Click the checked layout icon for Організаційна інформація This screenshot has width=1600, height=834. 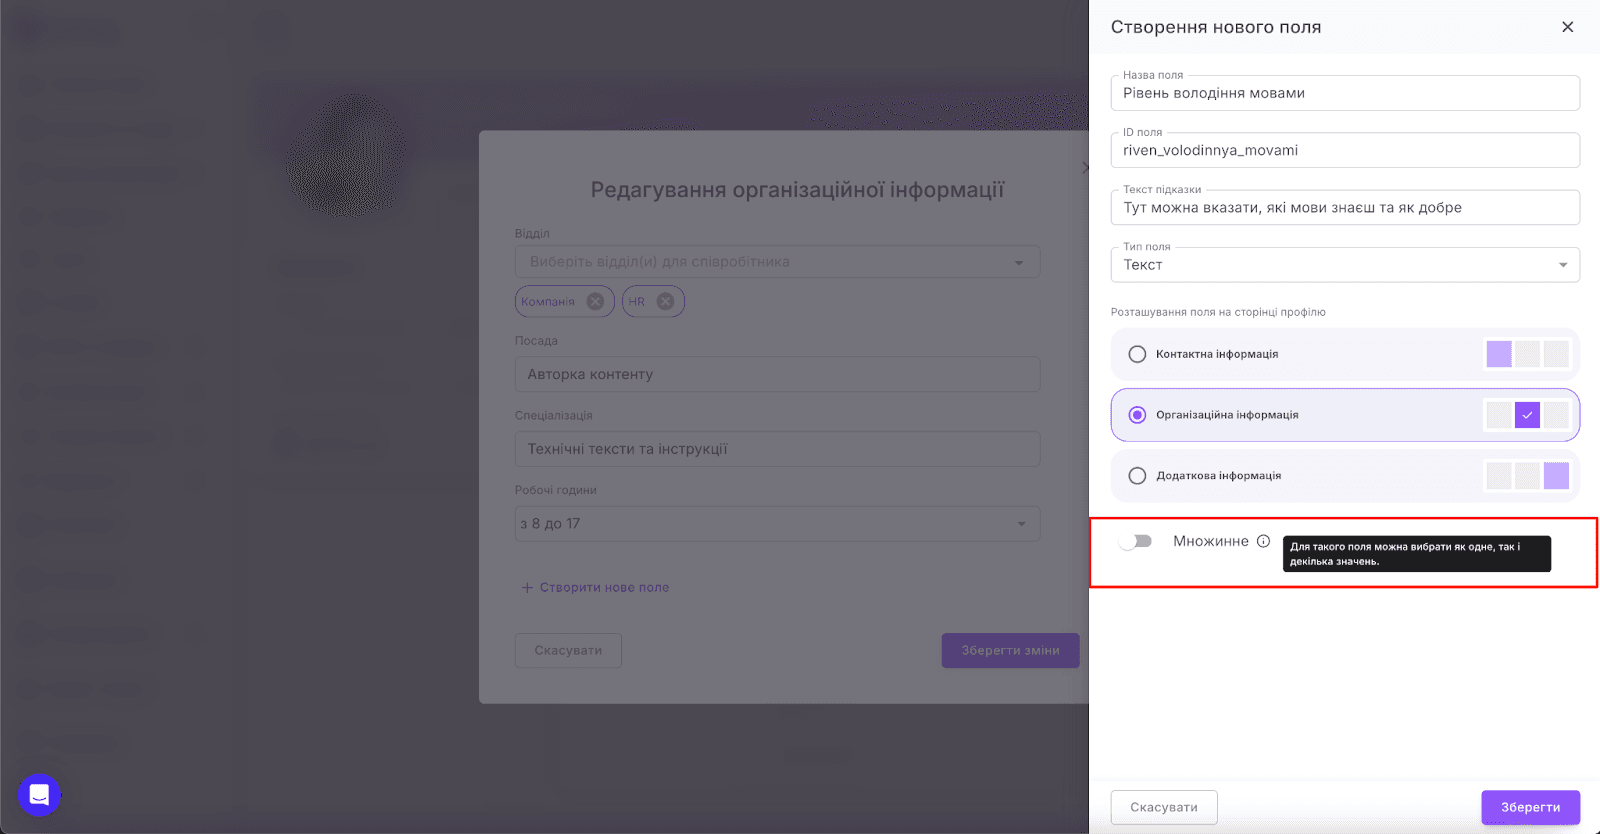[1527, 415]
